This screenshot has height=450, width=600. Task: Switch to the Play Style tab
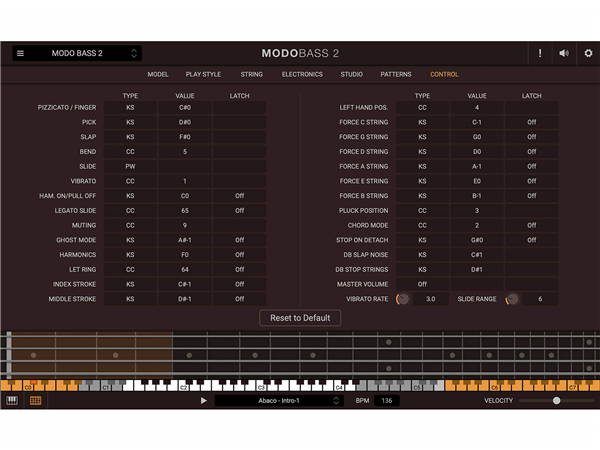[203, 74]
